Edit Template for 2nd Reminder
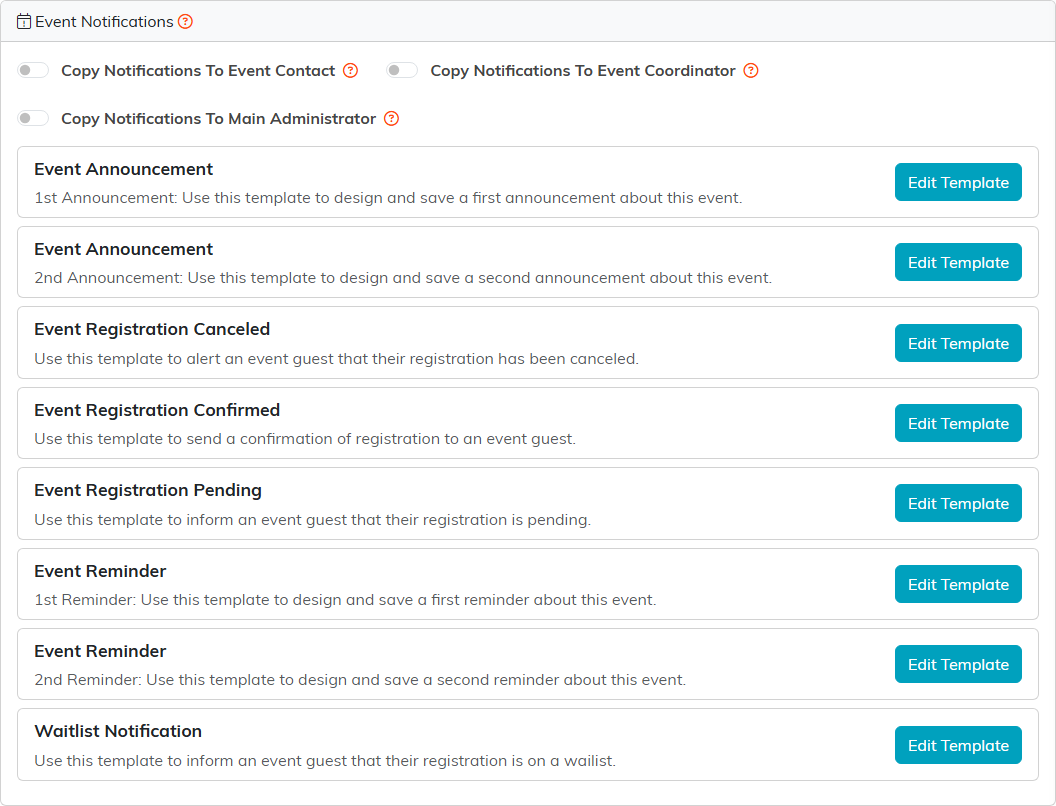The image size is (1056, 806). [958, 665]
